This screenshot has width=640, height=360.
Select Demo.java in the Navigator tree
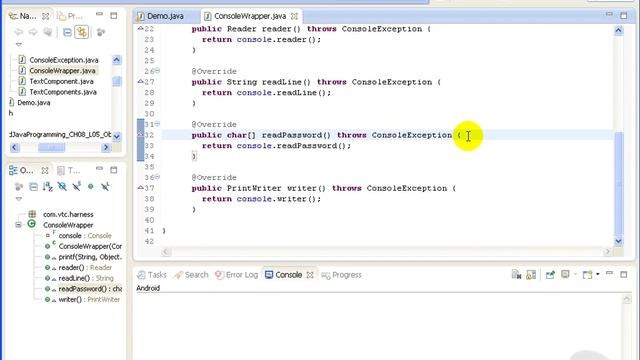tap(33, 102)
